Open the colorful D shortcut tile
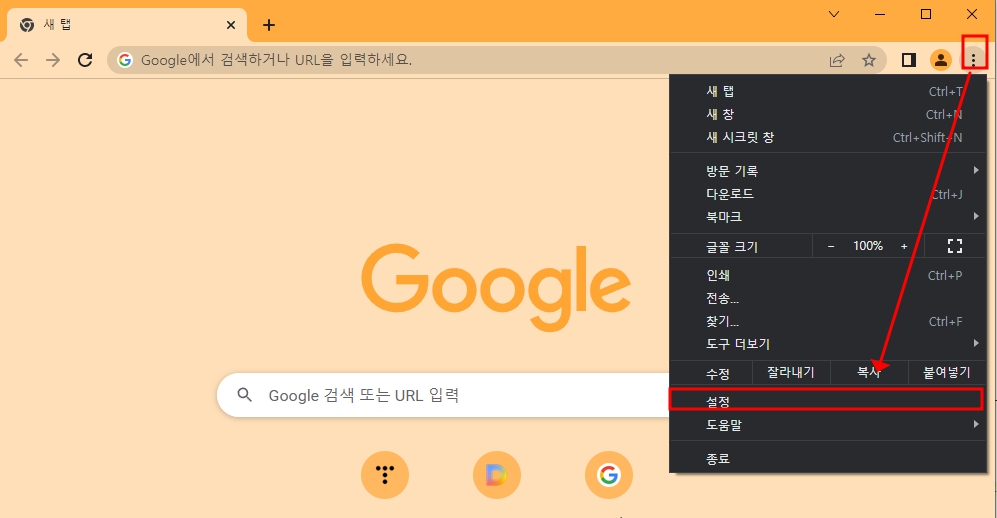 [x=497, y=475]
